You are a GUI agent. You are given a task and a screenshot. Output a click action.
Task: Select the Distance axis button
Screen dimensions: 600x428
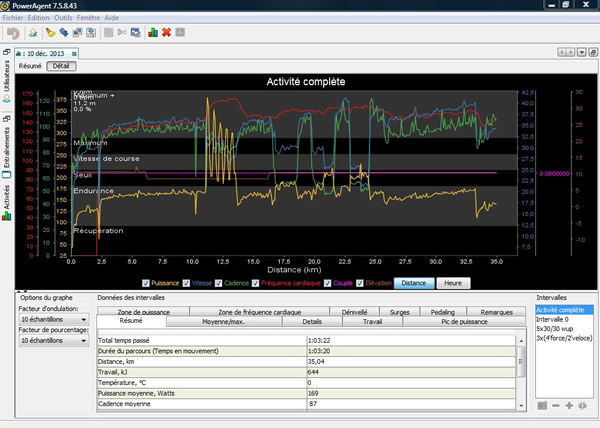point(414,283)
